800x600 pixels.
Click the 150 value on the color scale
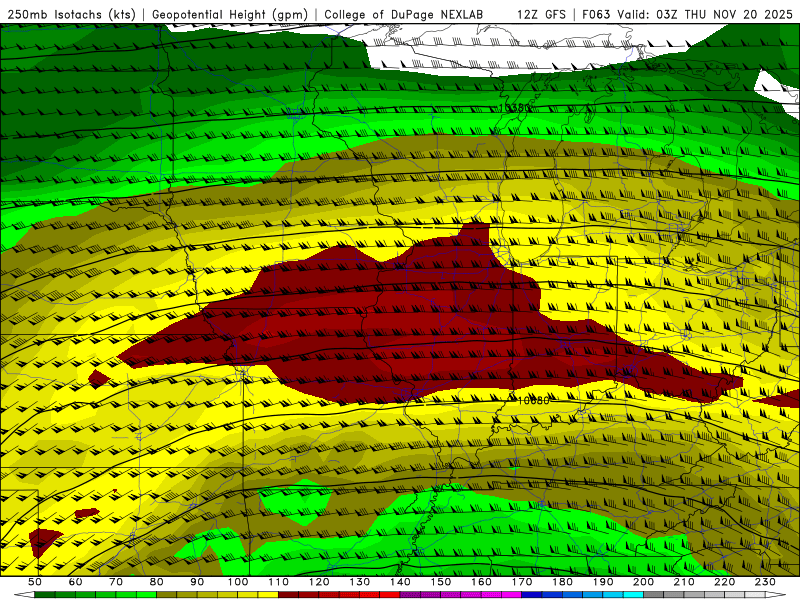(x=440, y=582)
